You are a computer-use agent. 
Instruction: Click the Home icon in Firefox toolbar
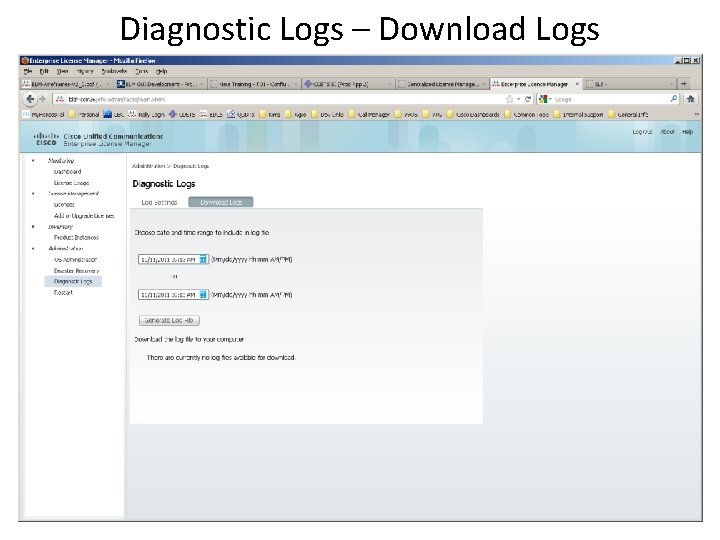[x=690, y=99]
